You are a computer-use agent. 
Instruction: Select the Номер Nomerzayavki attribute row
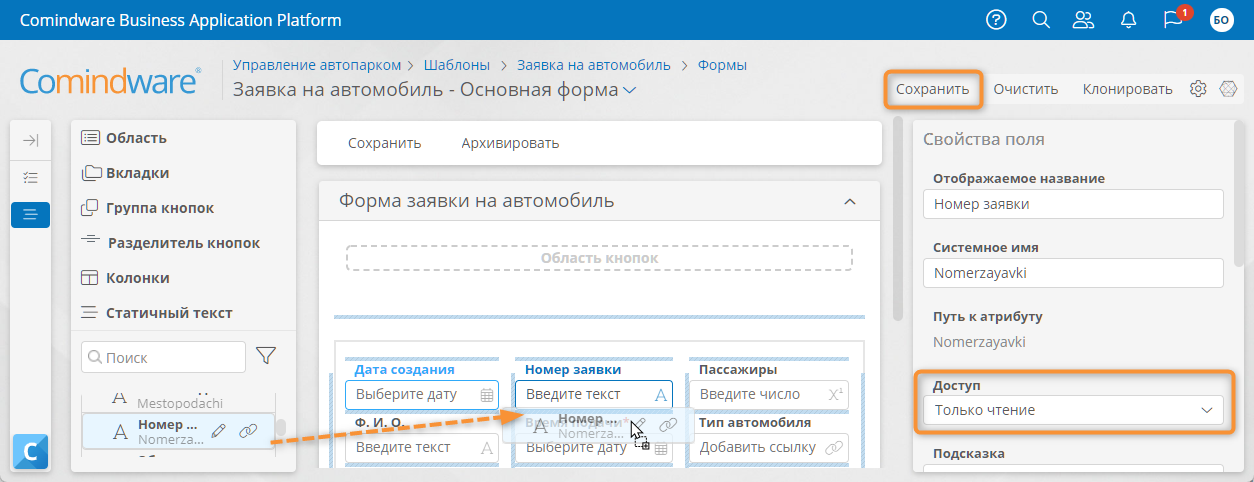178,431
